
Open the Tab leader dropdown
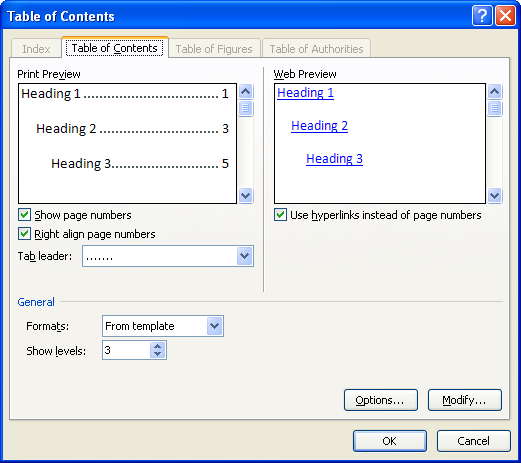[x=245, y=256]
